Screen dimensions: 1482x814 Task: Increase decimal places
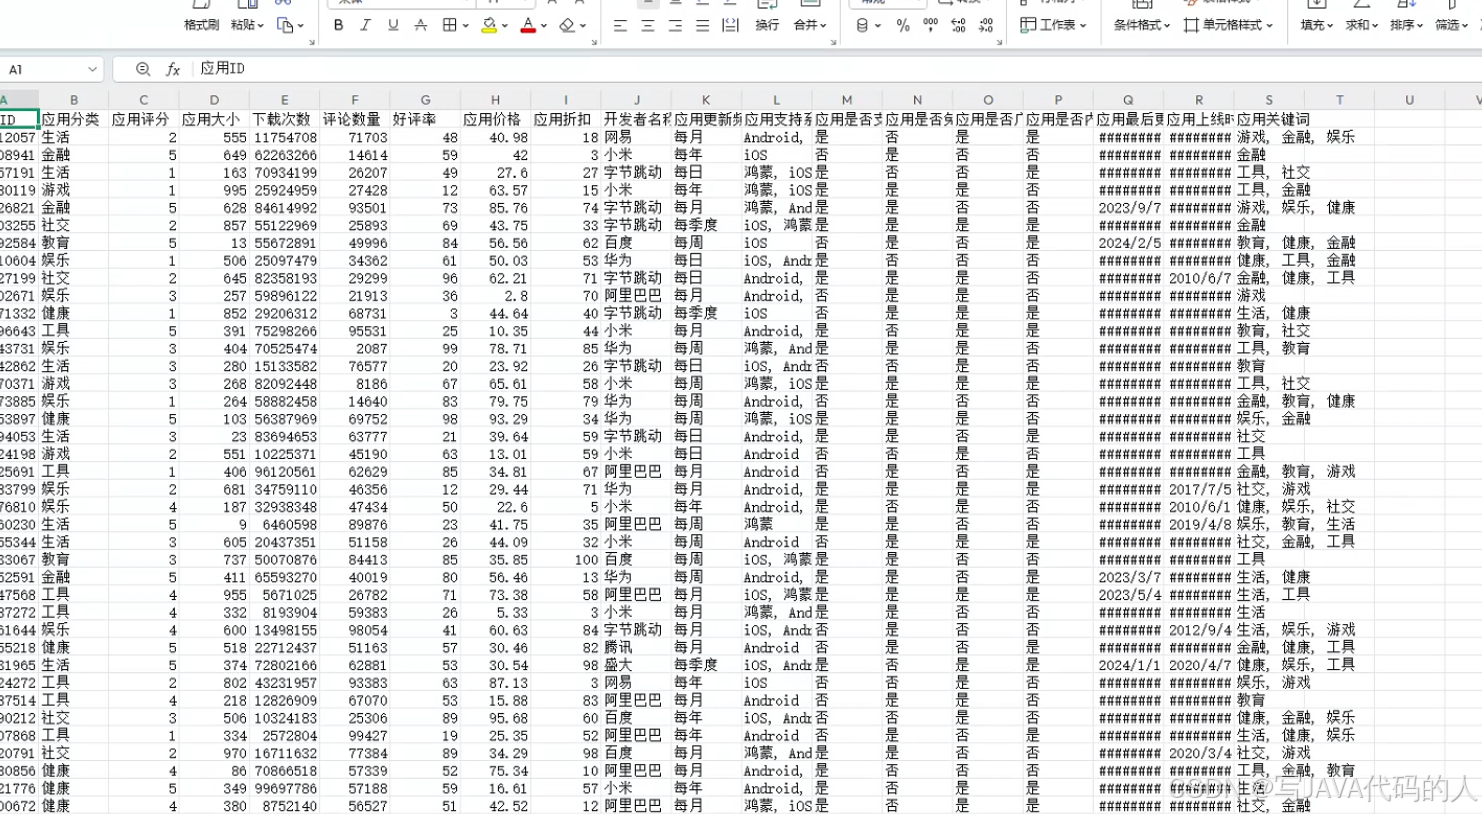click(x=958, y=25)
